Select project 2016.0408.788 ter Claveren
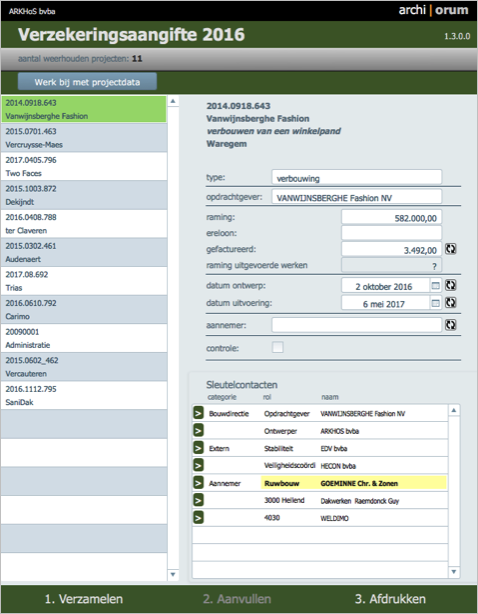Screen dimensions: 478x614 (84, 224)
